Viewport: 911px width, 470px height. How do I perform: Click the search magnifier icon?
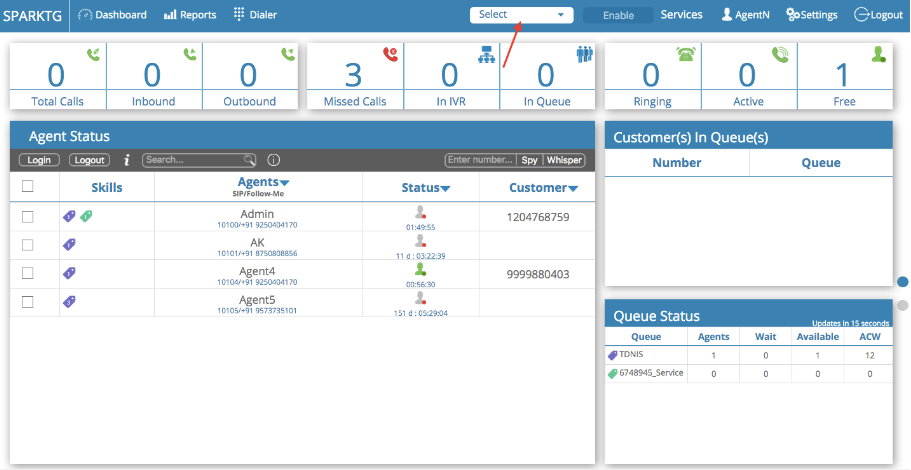[249, 160]
